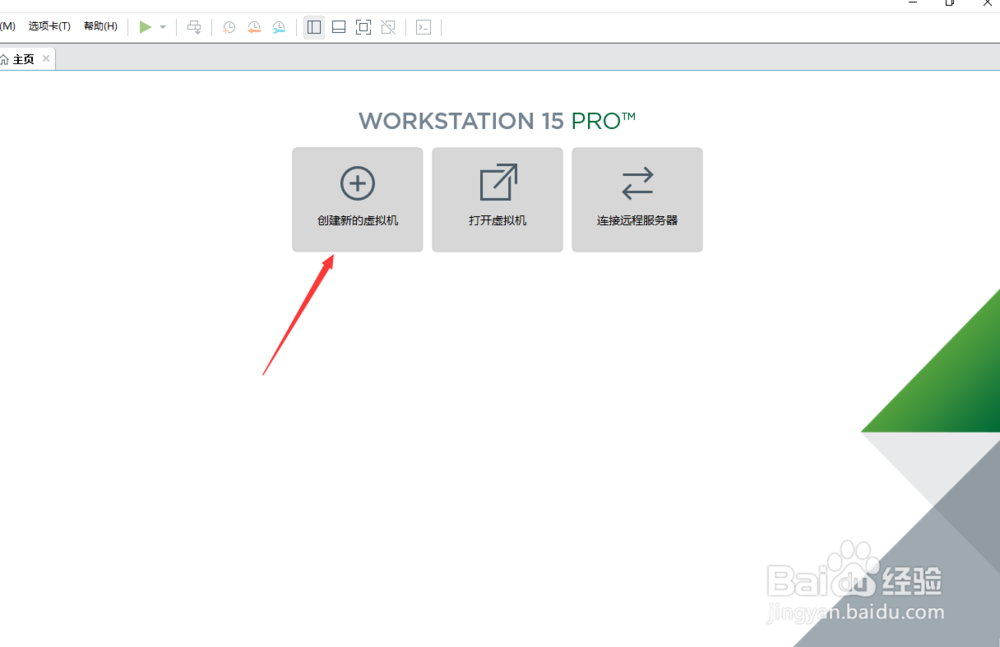
Task: Click the Unity mode icon
Action: [x=388, y=27]
